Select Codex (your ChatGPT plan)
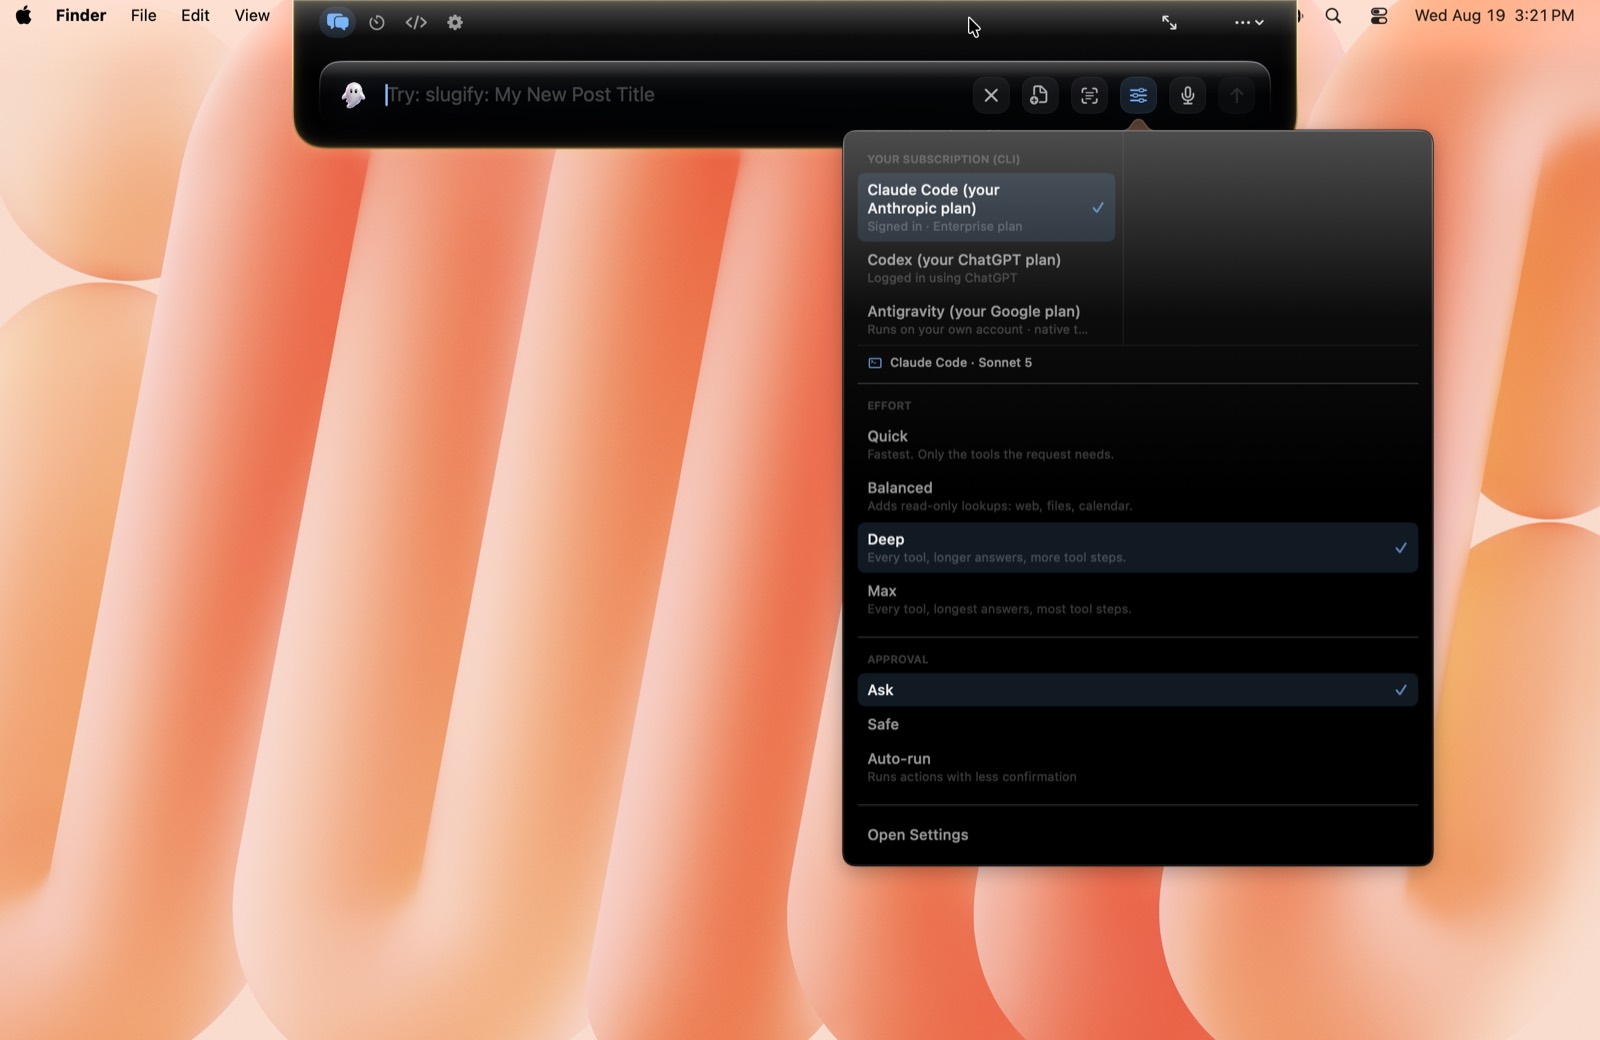The height and width of the screenshot is (1040, 1600). coord(986,268)
